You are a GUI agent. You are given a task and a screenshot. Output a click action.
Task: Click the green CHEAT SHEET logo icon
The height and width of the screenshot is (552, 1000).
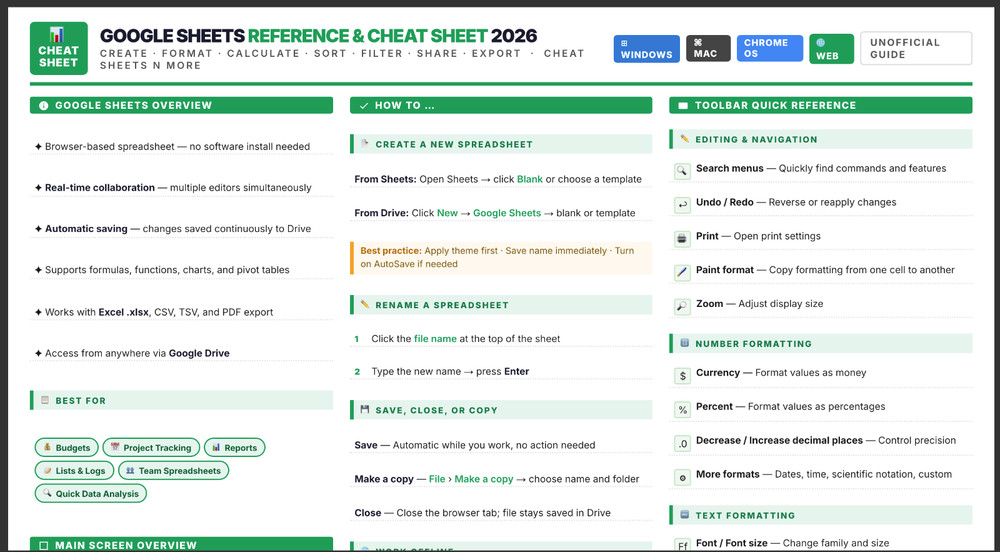(x=59, y=48)
